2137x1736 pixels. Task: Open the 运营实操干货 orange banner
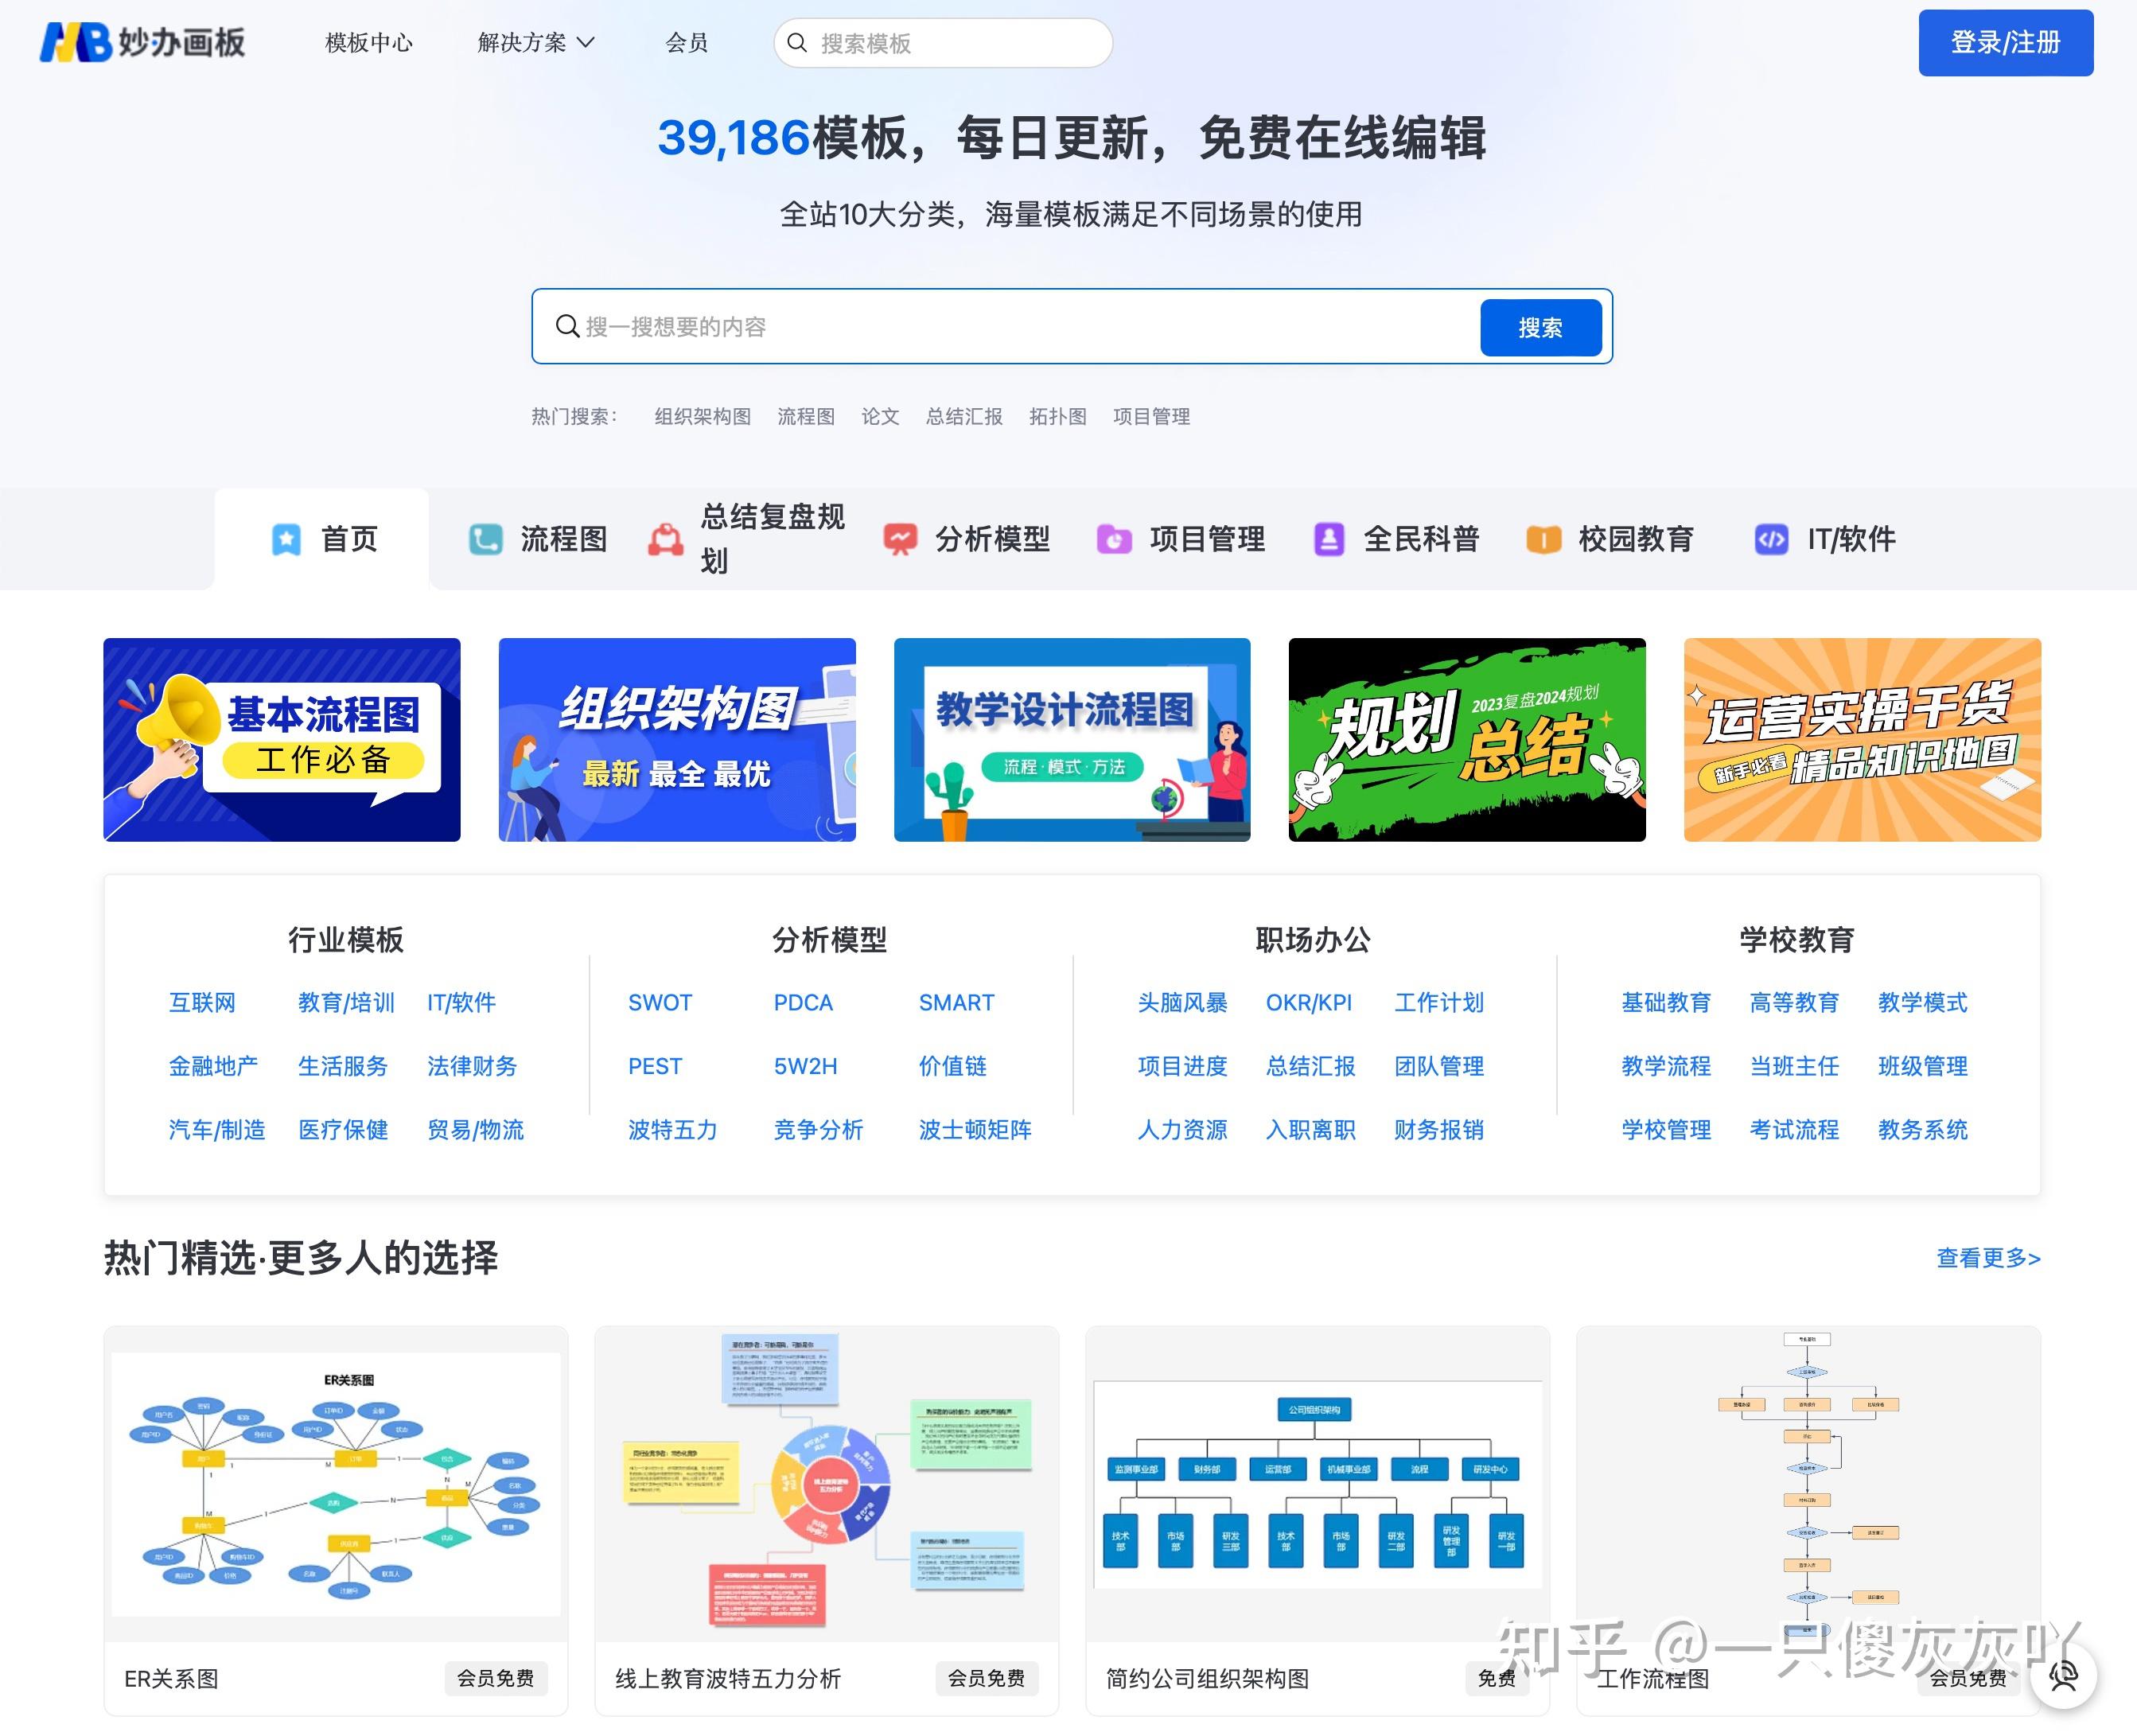(1862, 740)
